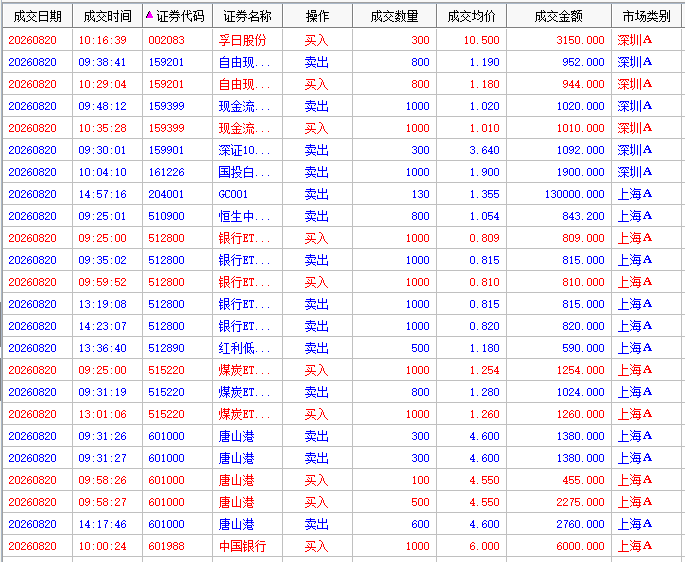685x562 pixels.
Task: Click trade time 09:58:26
Action: click(x=102, y=480)
